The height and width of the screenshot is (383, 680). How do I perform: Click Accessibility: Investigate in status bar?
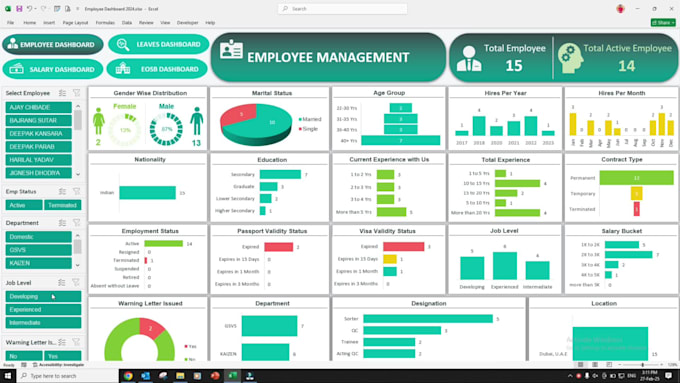pyautogui.click(x=58, y=365)
